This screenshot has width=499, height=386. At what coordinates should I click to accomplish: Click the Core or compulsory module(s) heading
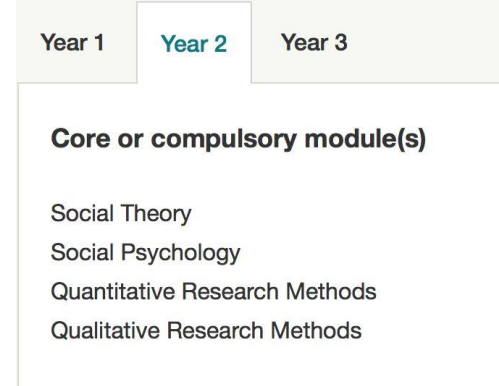238,139
